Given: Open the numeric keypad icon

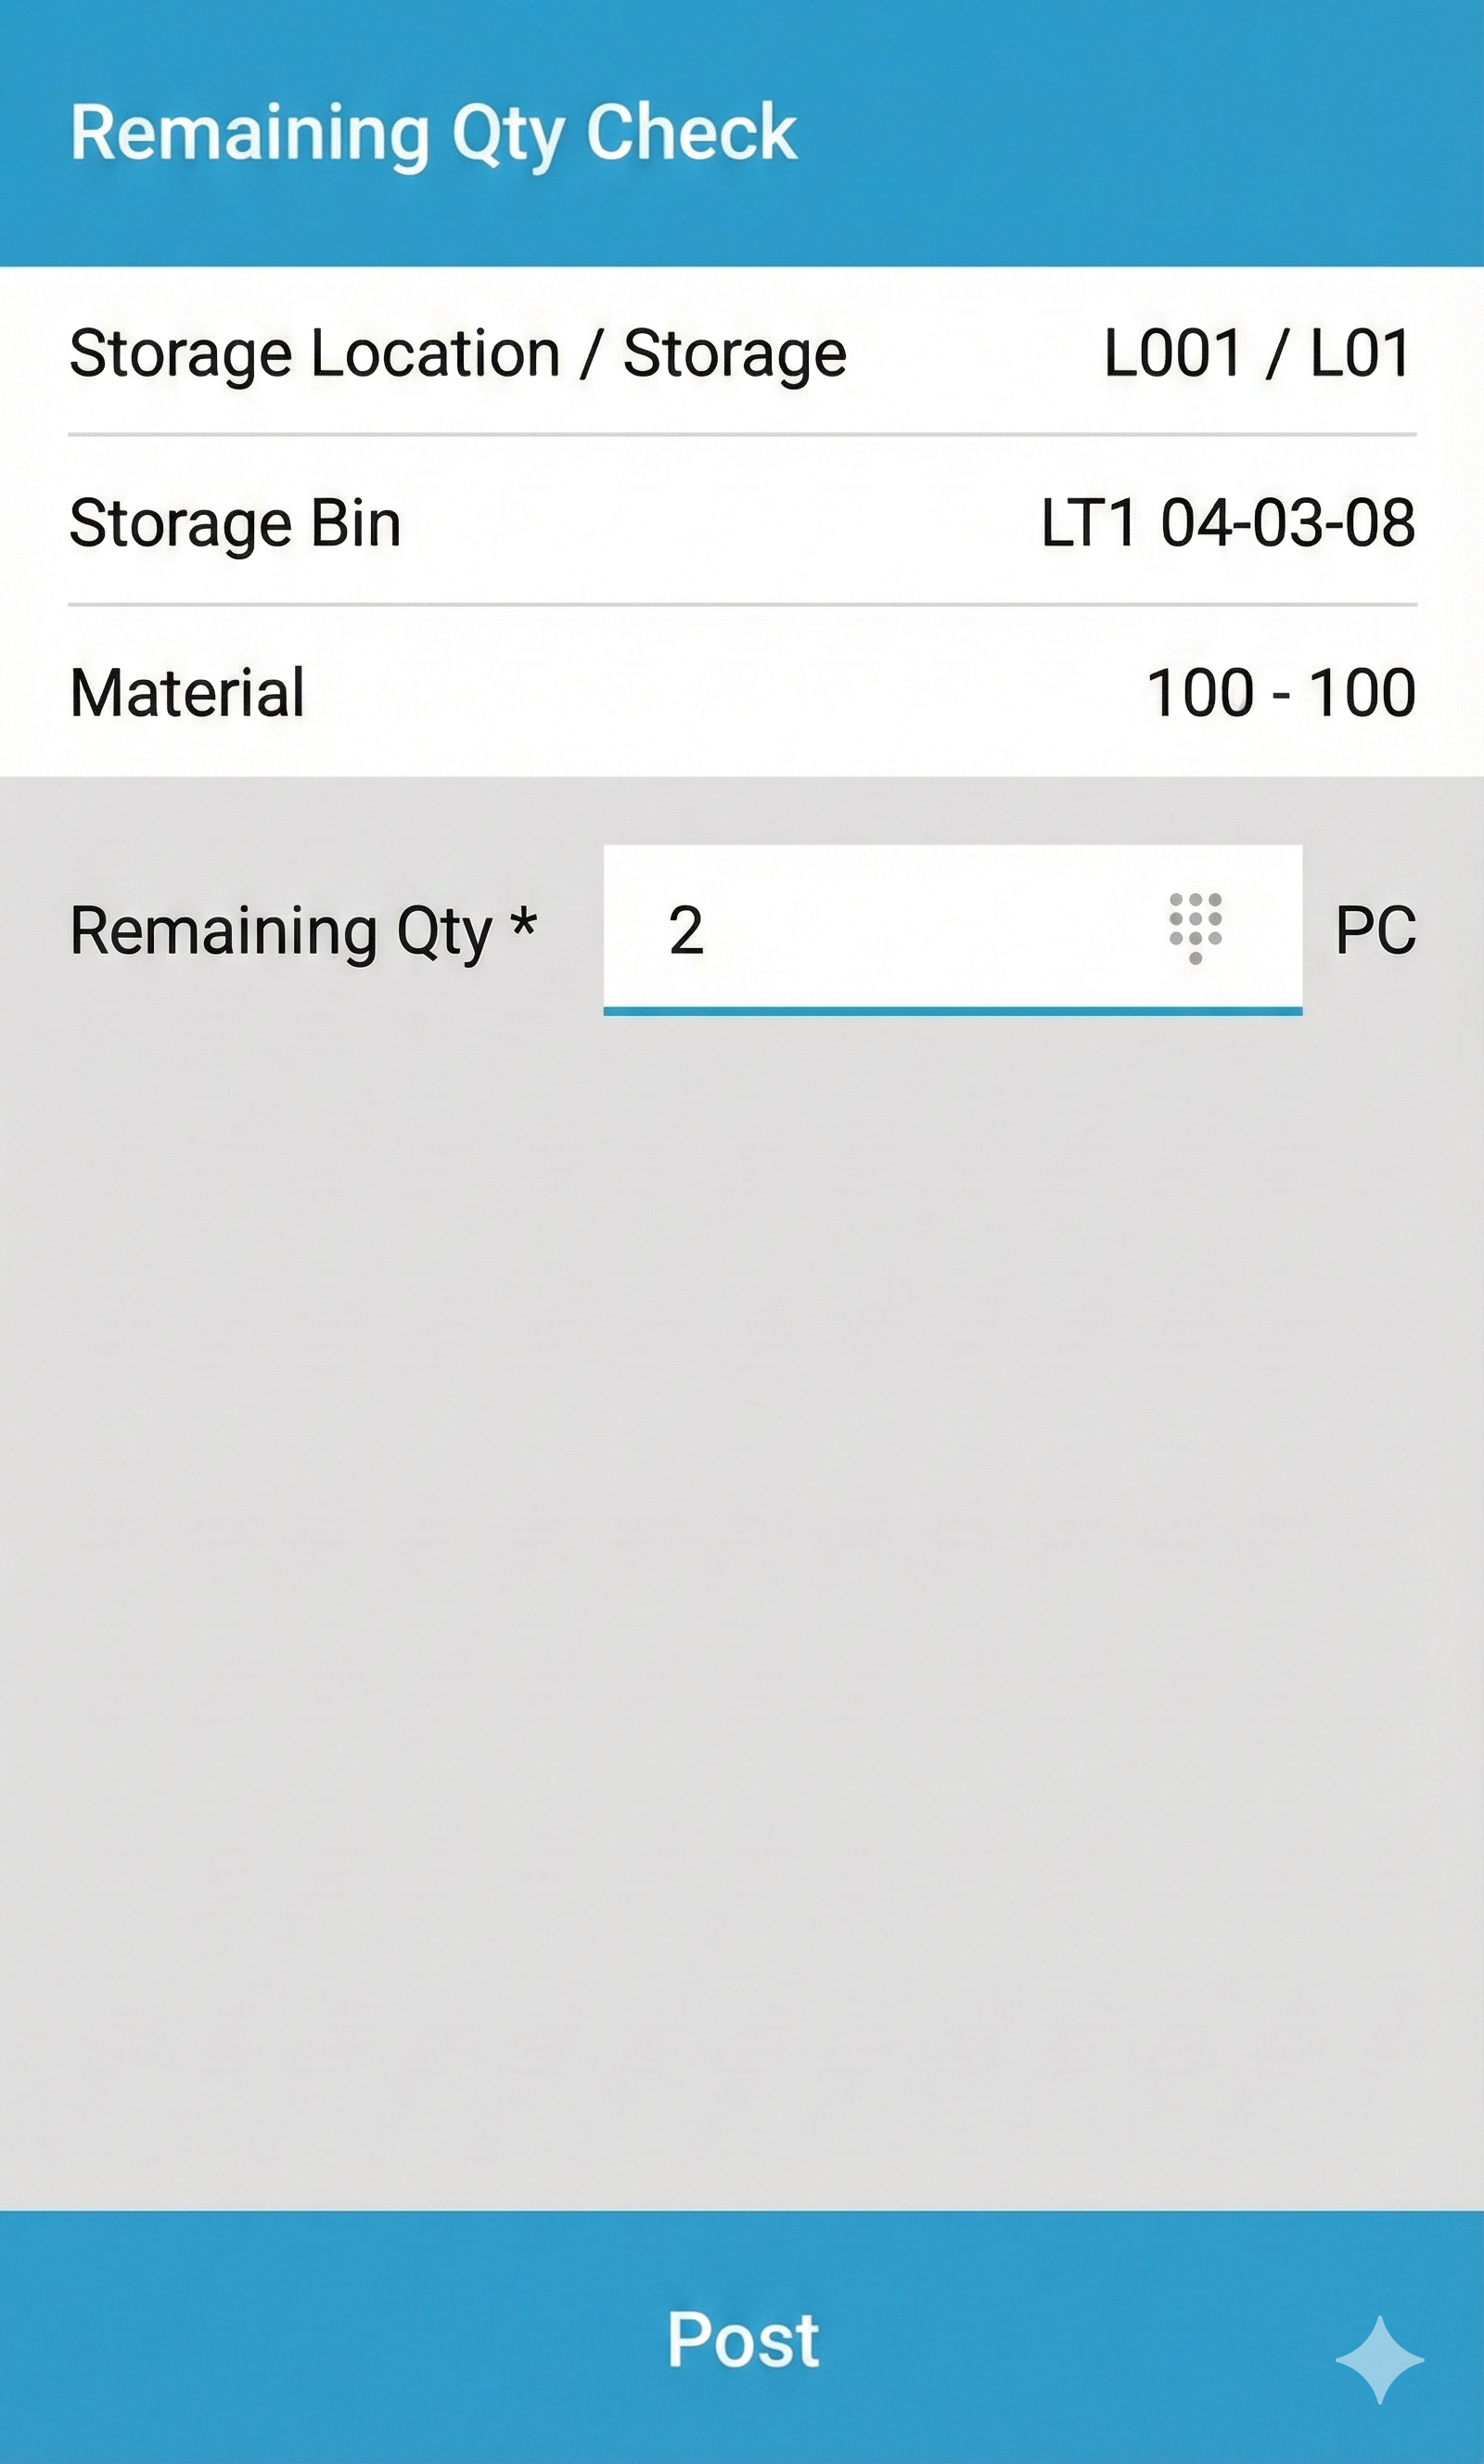Looking at the screenshot, I should coord(1195,928).
